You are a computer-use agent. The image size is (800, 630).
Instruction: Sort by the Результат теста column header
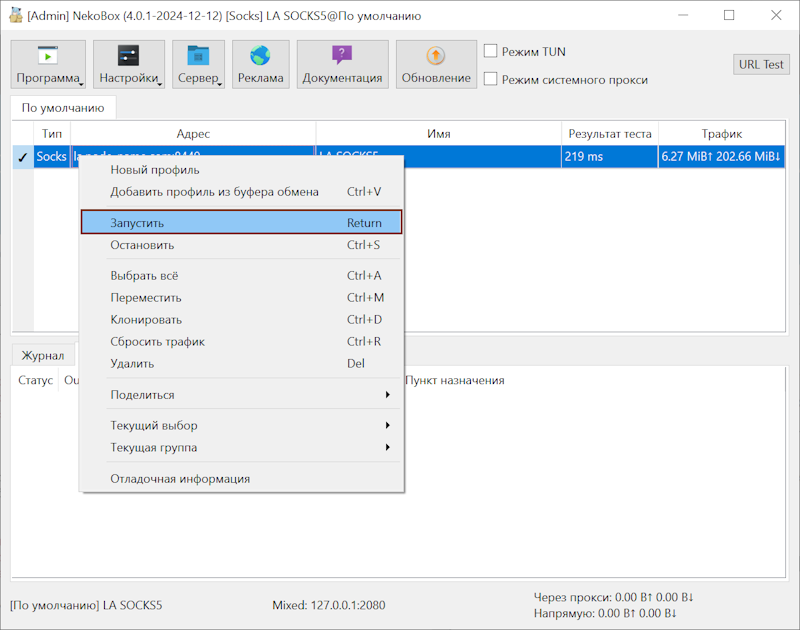(x=610, y=134)
